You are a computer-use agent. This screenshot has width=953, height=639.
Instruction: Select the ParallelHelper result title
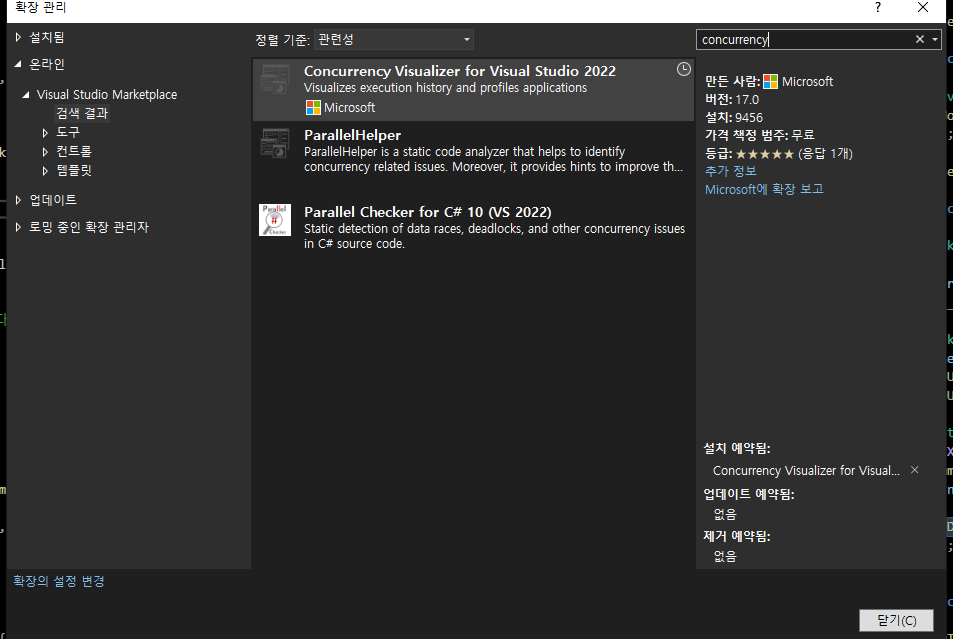pyautogui.click(x=353, y=135)
